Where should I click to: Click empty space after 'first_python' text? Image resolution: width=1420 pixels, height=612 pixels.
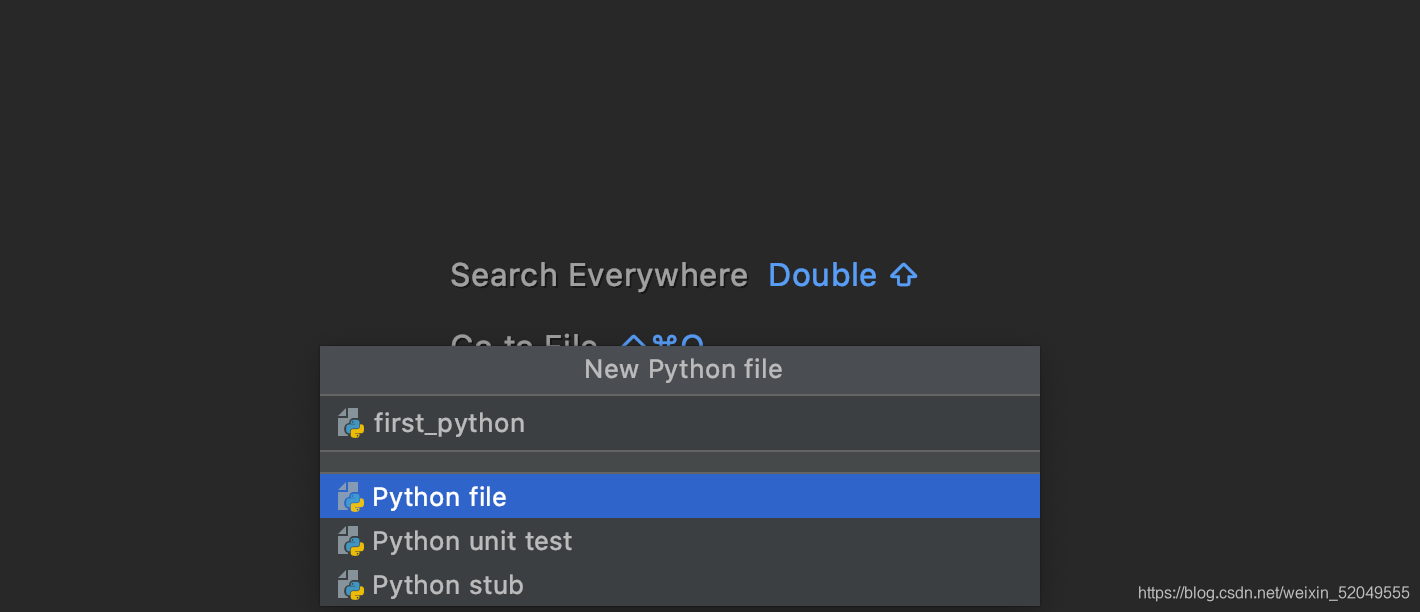780,423
